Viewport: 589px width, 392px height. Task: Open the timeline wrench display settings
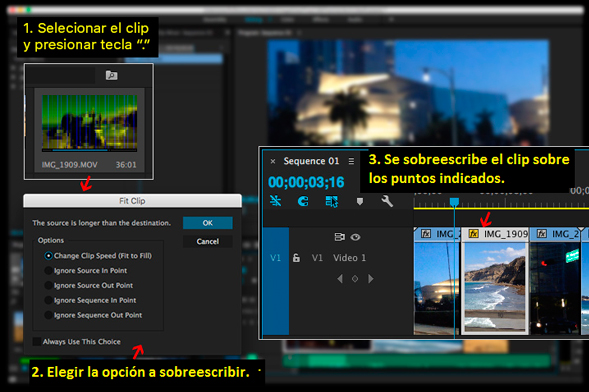387,201
